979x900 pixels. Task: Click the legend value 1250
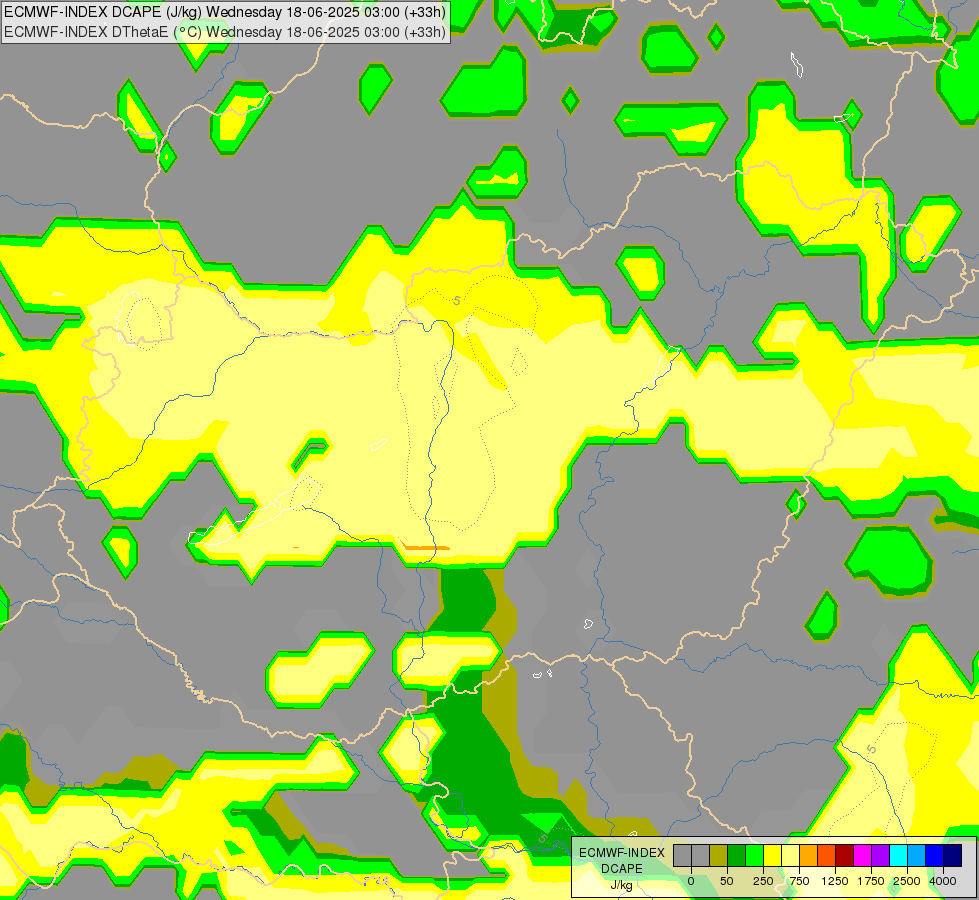[x=835, y=881]
